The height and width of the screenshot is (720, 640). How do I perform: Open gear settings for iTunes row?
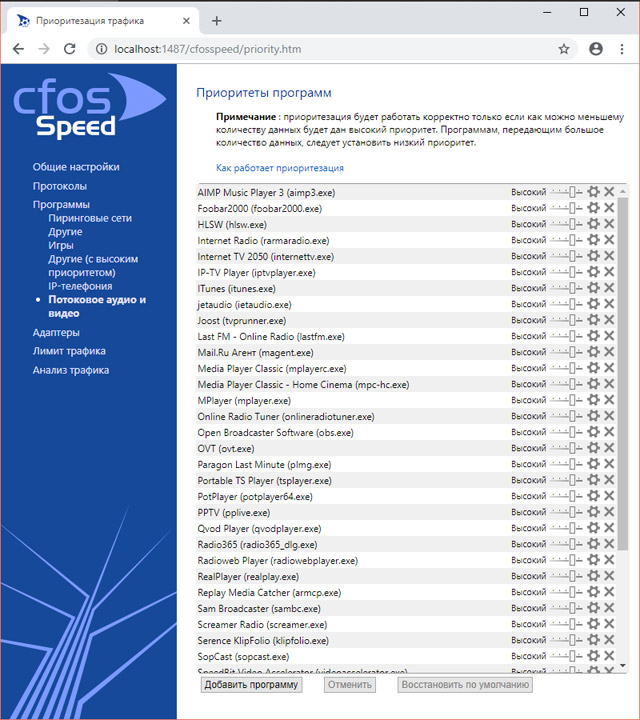click(593, 288)
